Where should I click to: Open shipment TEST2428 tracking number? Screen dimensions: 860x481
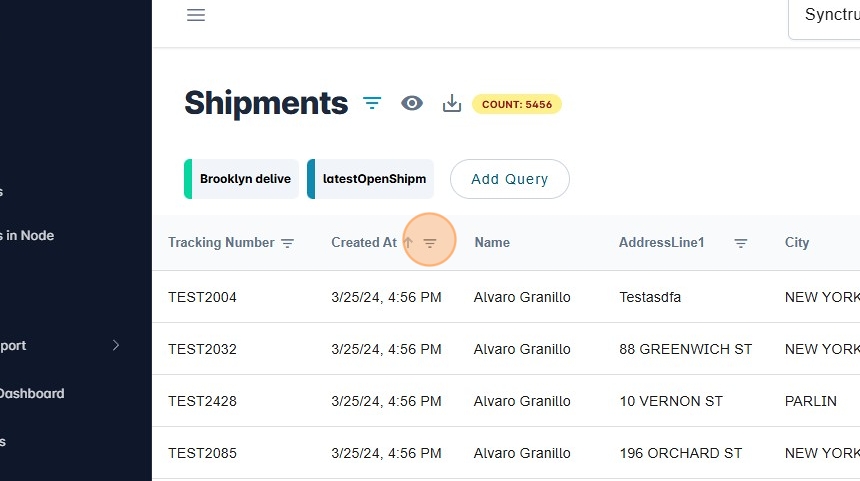[202, 401]
